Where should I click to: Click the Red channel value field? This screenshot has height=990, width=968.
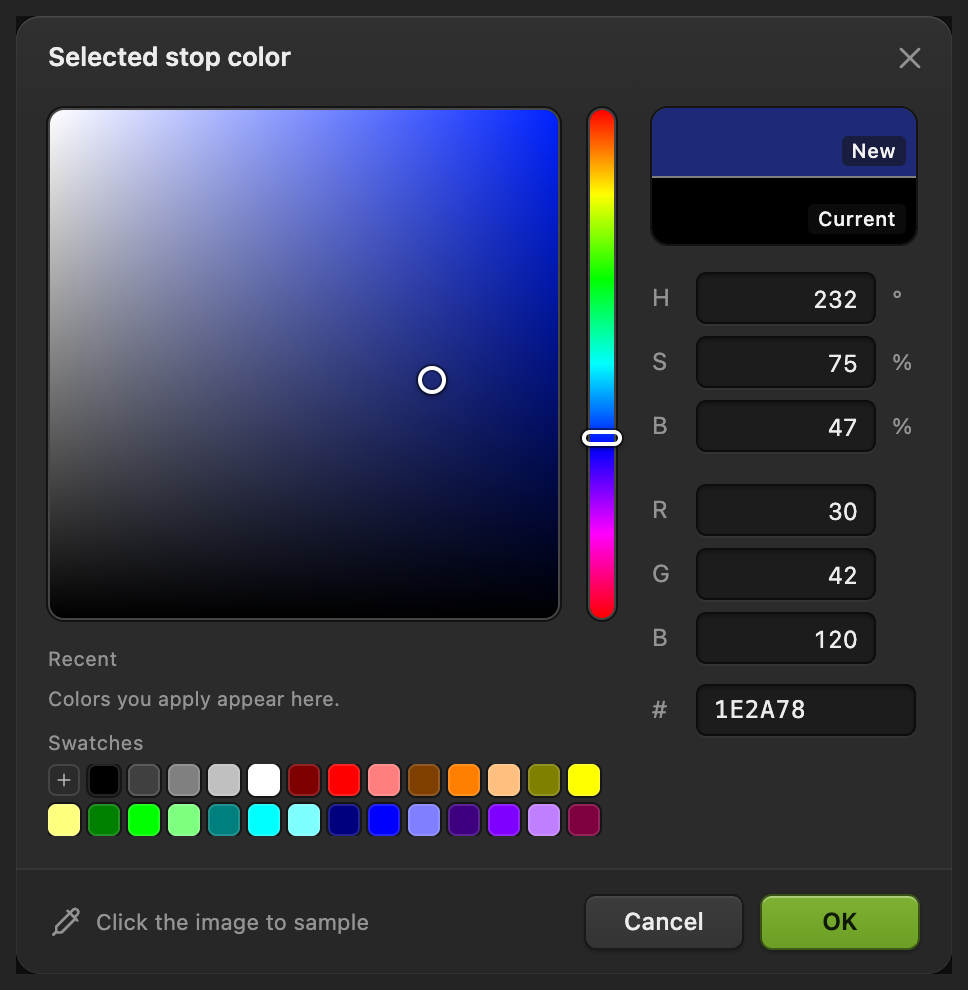(x=786, y=510)
